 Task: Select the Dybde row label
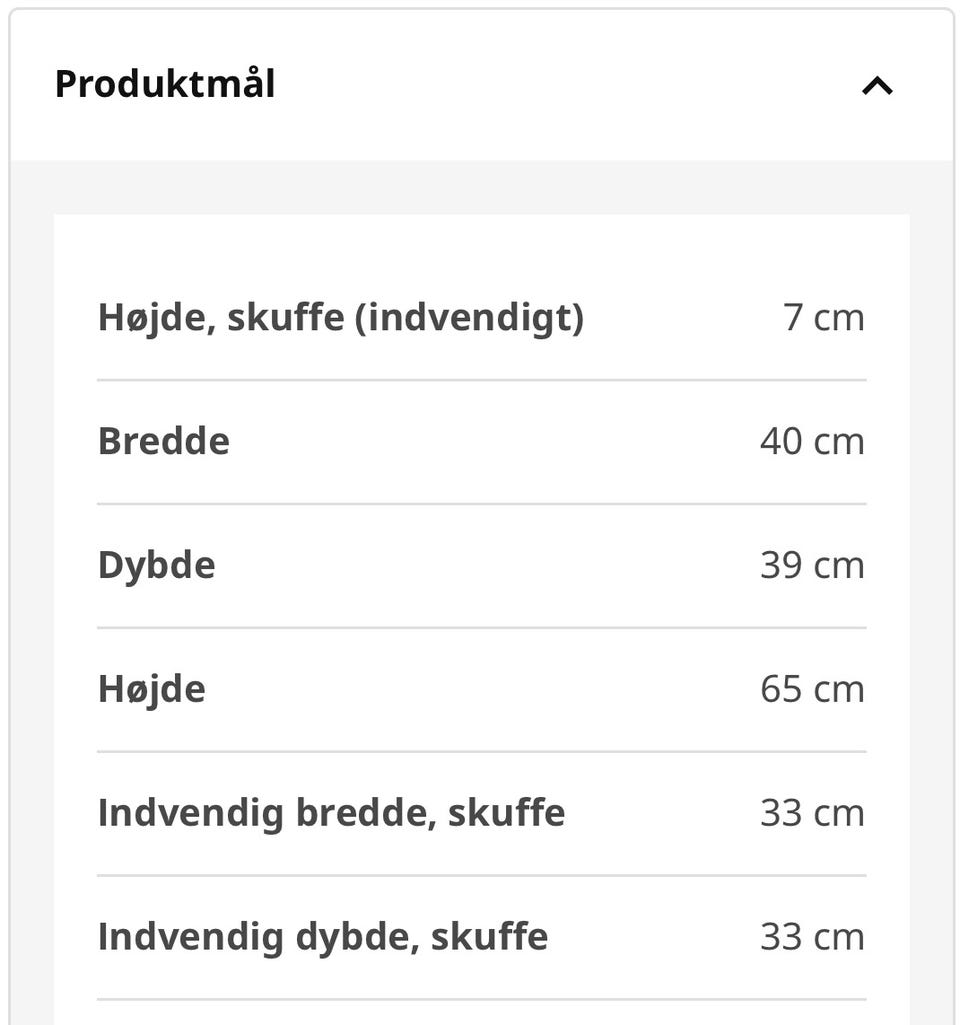(156, 565)
